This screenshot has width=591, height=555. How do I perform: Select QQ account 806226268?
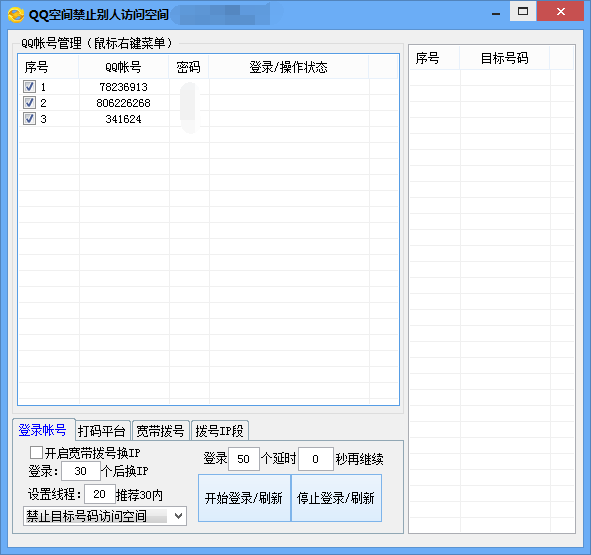click(x=123, y=103)
